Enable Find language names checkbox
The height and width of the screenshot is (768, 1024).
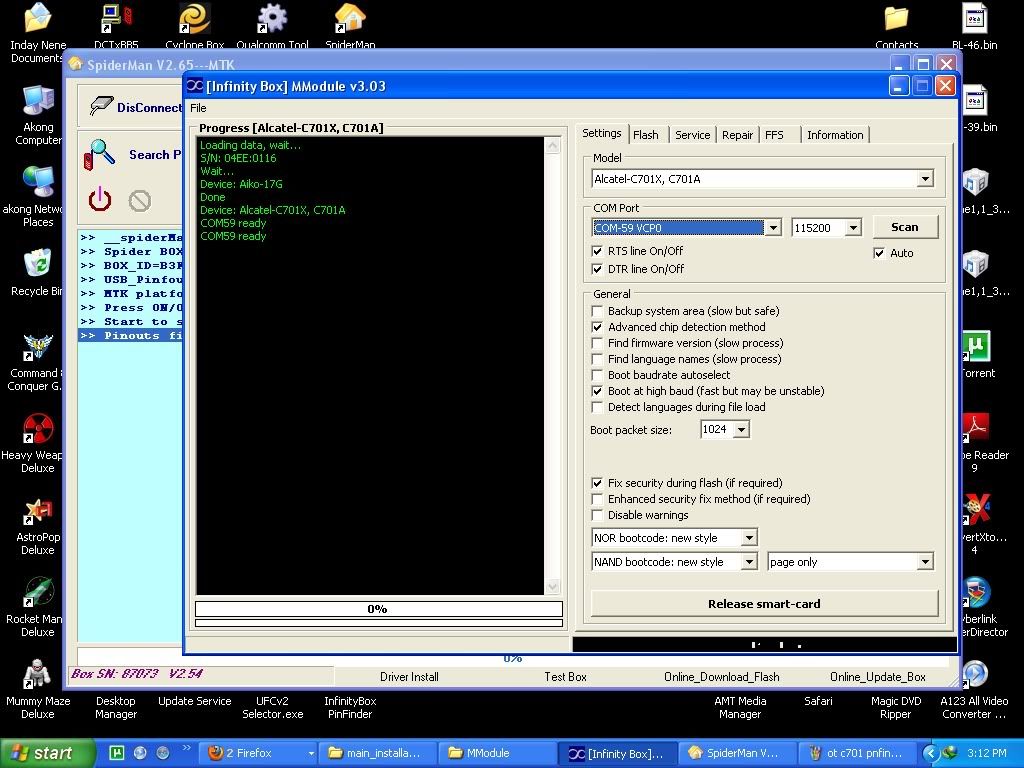pyautogui.click(x=597, y=359)
